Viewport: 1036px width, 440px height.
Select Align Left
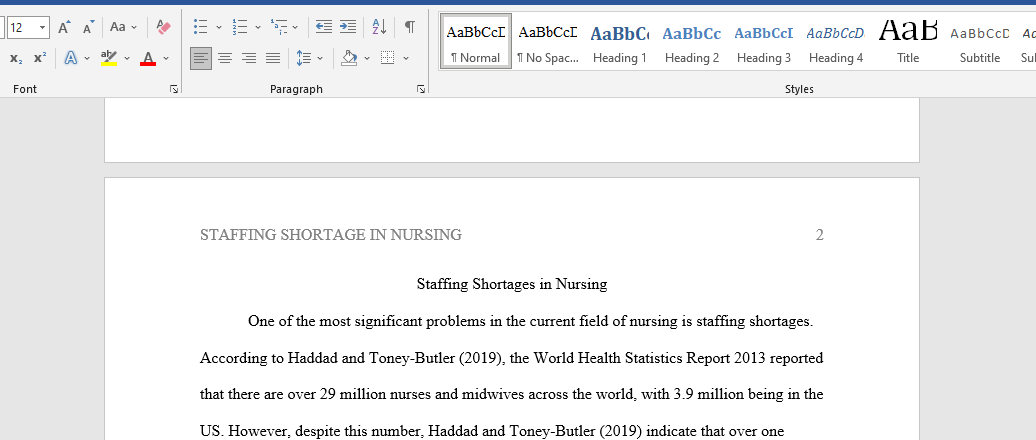[201, 58]
